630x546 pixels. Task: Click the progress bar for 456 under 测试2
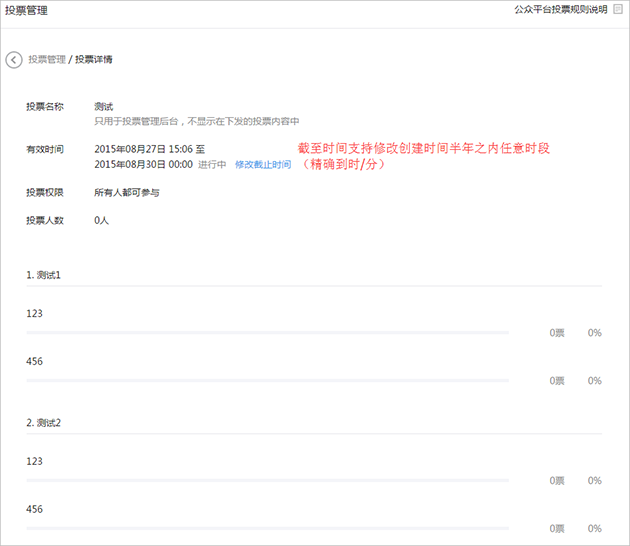pyautogui.click(x=268, y=528)
